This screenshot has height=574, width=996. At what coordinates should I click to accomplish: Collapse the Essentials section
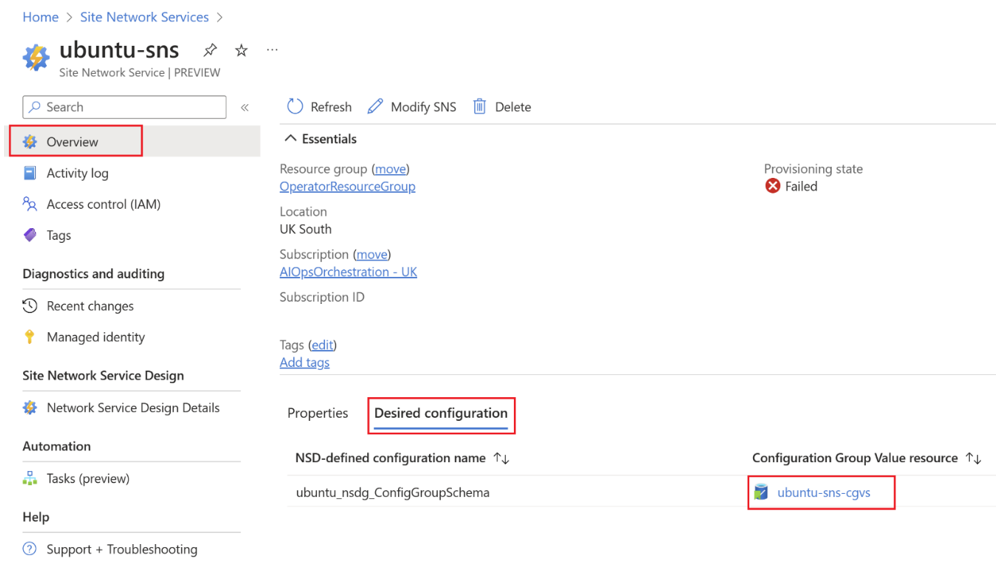click(291, 139)
